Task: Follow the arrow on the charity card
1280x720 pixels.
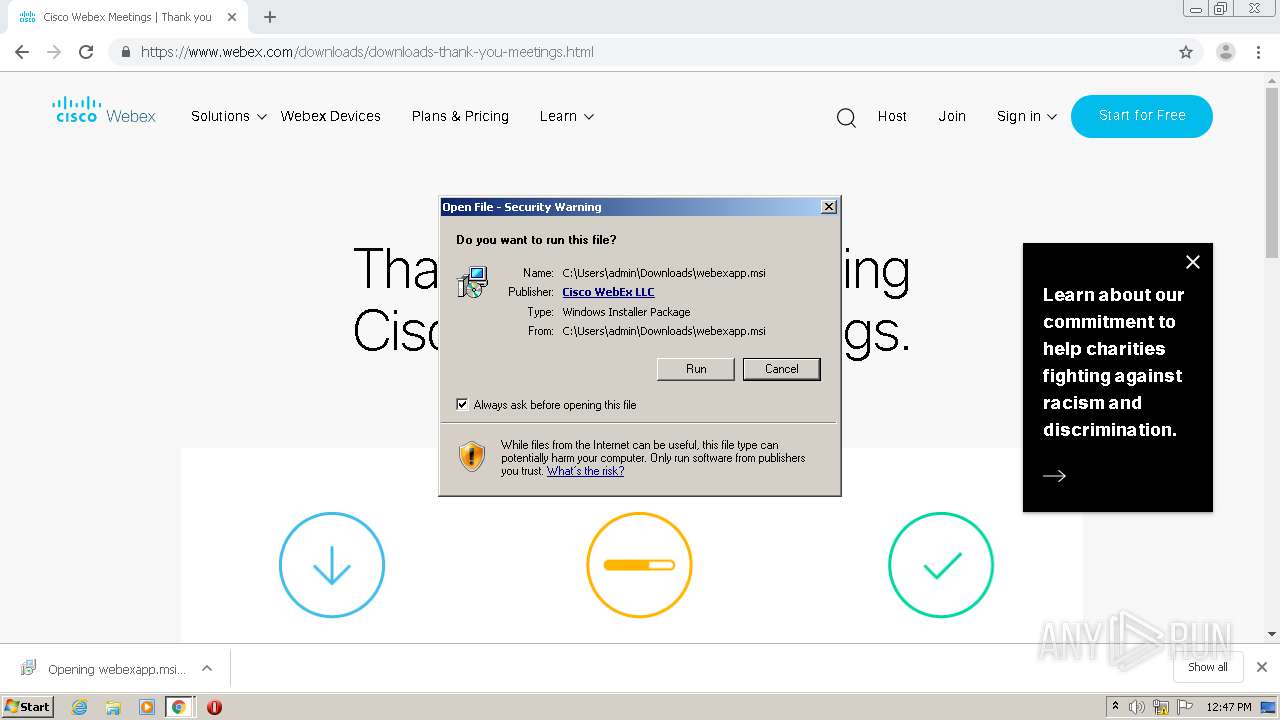Action: pyautogui.click(x=1055, y=476)
